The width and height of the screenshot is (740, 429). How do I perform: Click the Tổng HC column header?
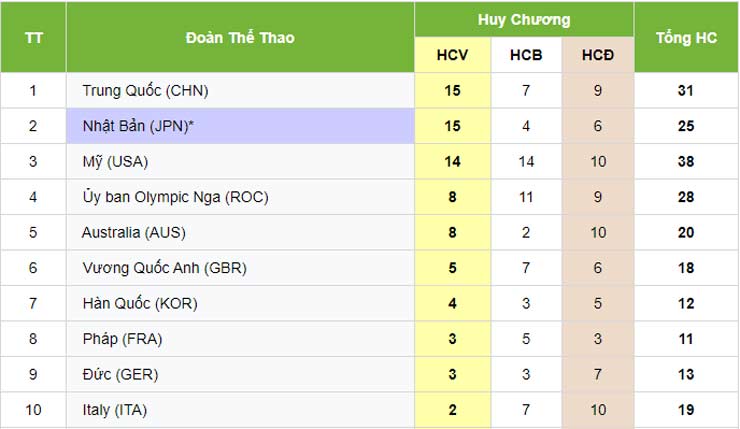click(x=685, y=38)
